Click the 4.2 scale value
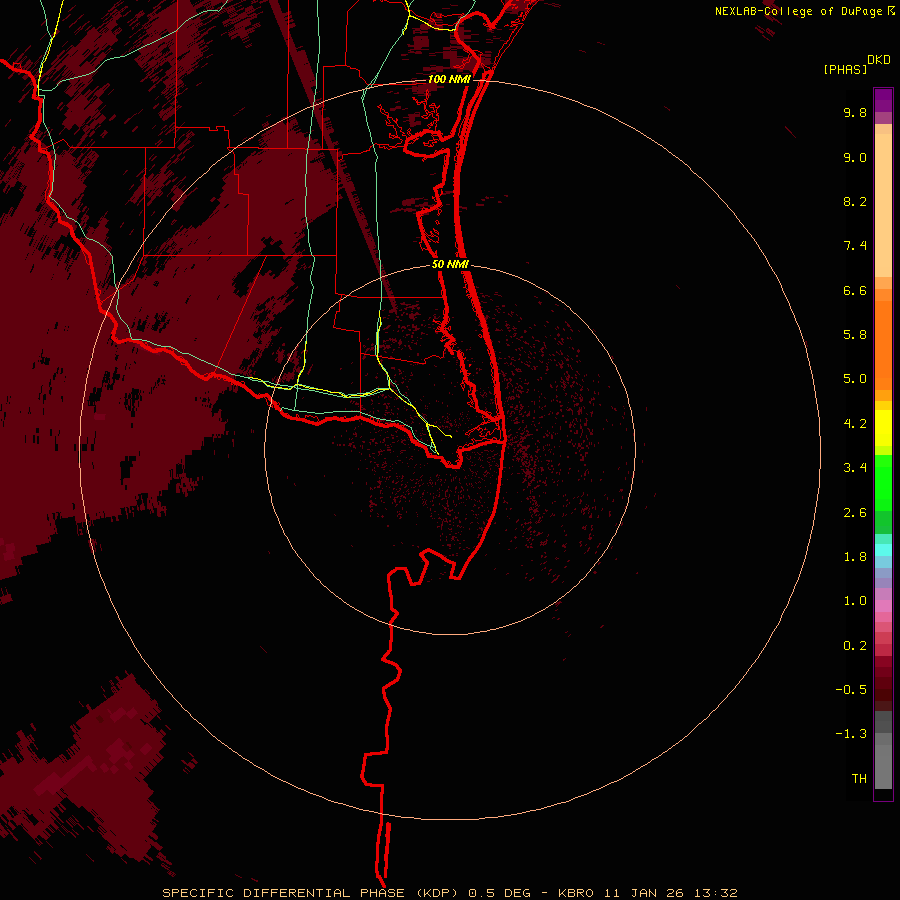 pyautogui.click(x=855, y=424)
